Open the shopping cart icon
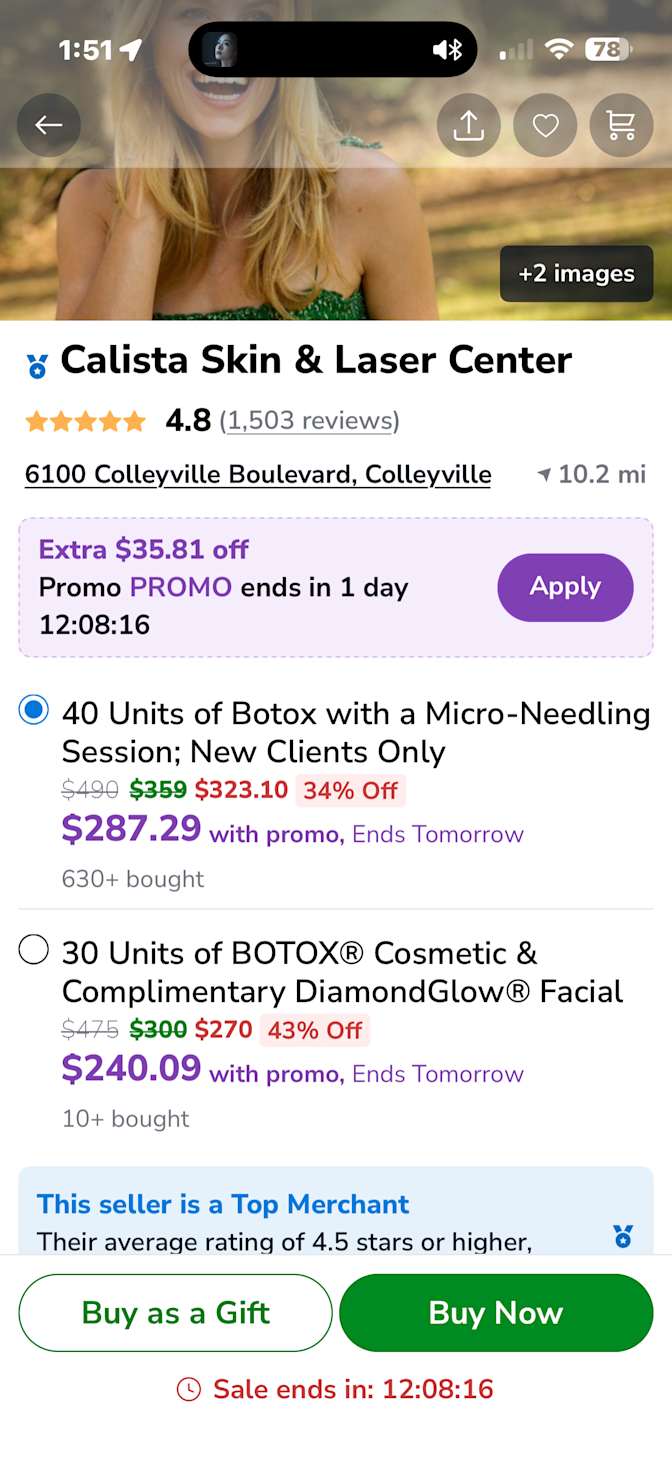 tap(621, 125)
